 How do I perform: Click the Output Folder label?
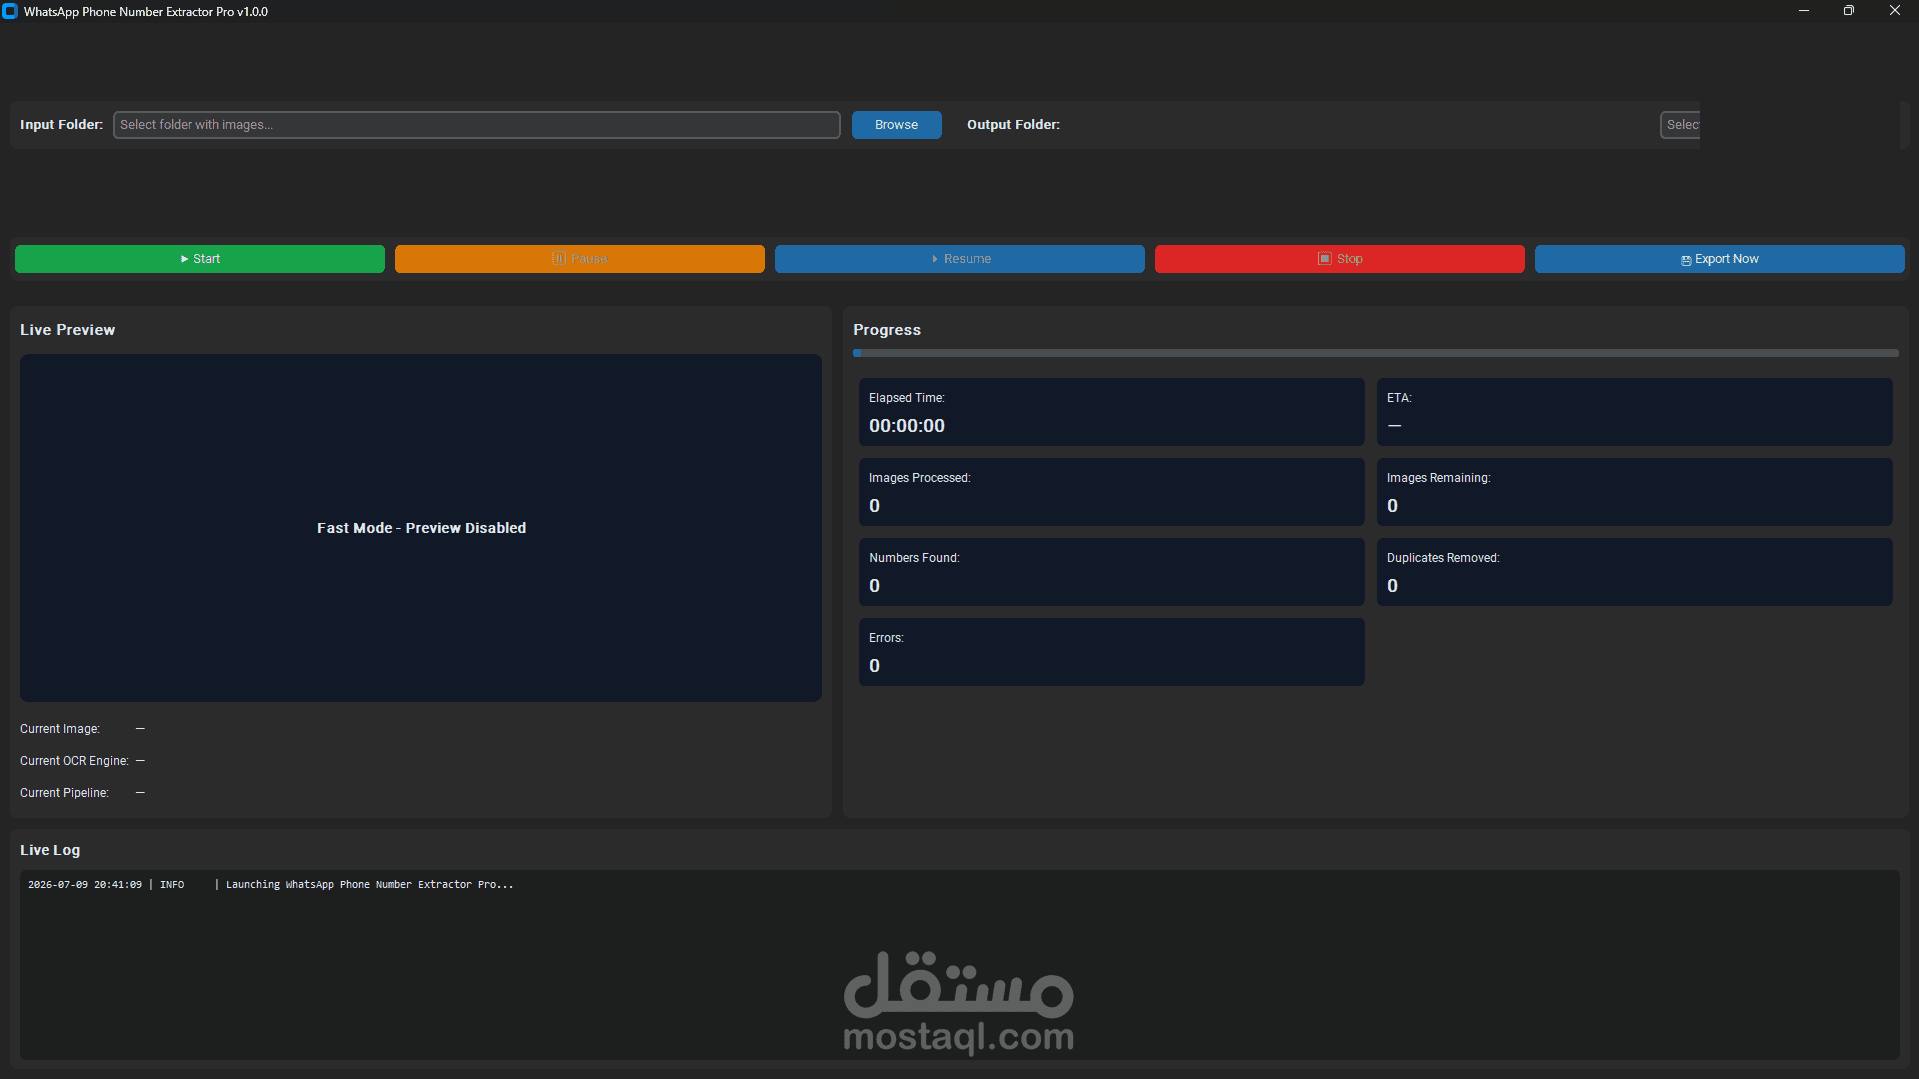tap(1013, 125)
